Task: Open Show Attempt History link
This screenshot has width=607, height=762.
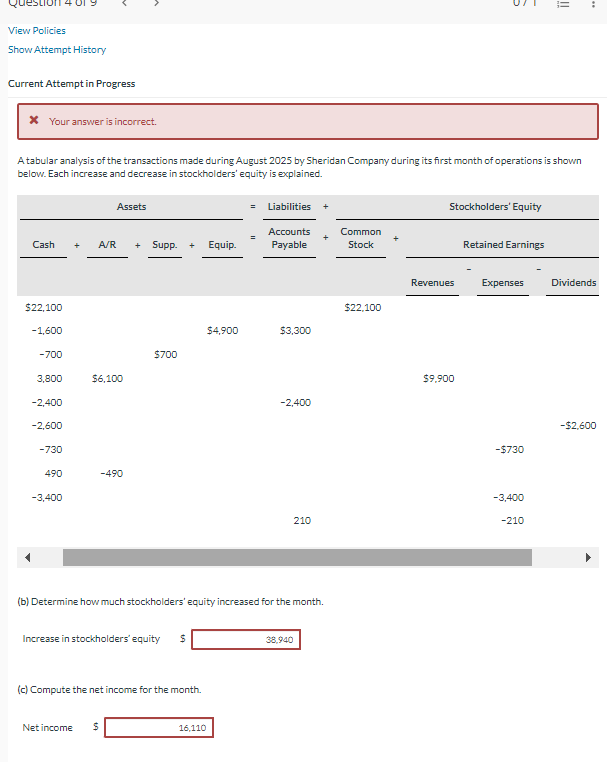Action: point(57,50)
